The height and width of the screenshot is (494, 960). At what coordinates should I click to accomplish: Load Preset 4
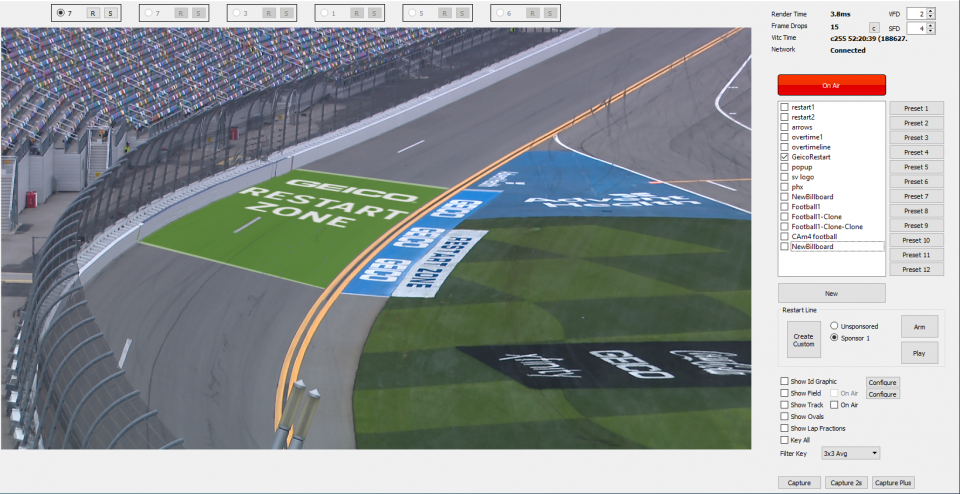click(916, 152)
